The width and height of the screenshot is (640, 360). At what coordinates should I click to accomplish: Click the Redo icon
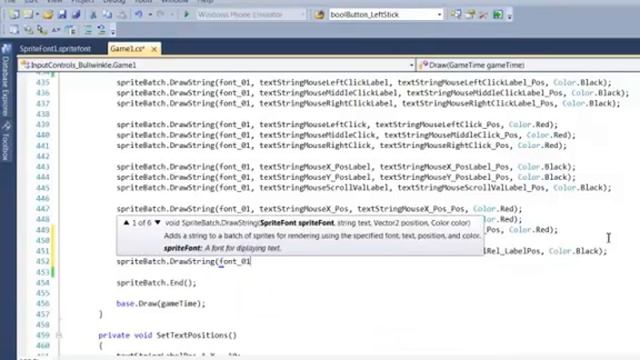coord(161,15)
